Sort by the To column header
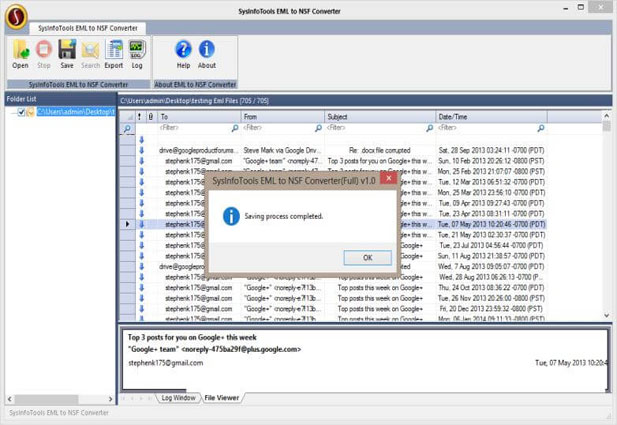The image size is (617, 425). pyautogui.click(x=199, y=117)
